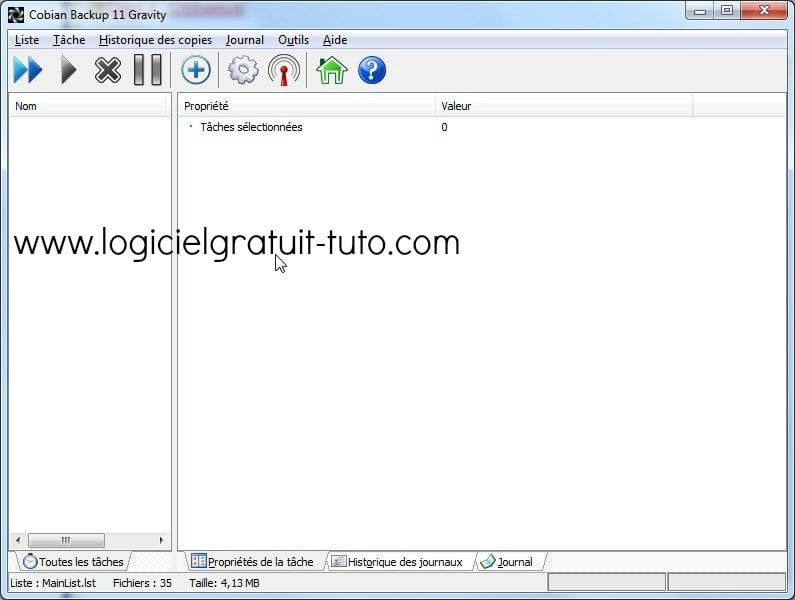The width and height of the screenshot is (795, 600).
Task: Select the Toutes les tâches tab
Action: point(74,562)
